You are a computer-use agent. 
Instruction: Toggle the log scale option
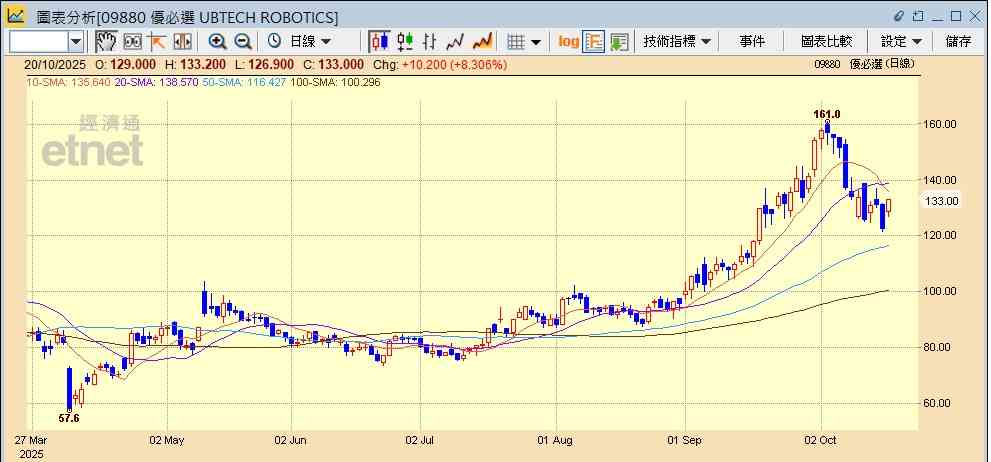(x=568, y=41)
